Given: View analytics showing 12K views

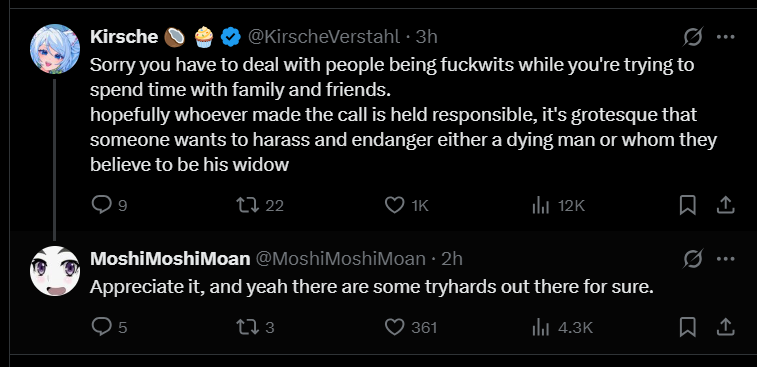Looking at the screenshot, I should point(558,206).
